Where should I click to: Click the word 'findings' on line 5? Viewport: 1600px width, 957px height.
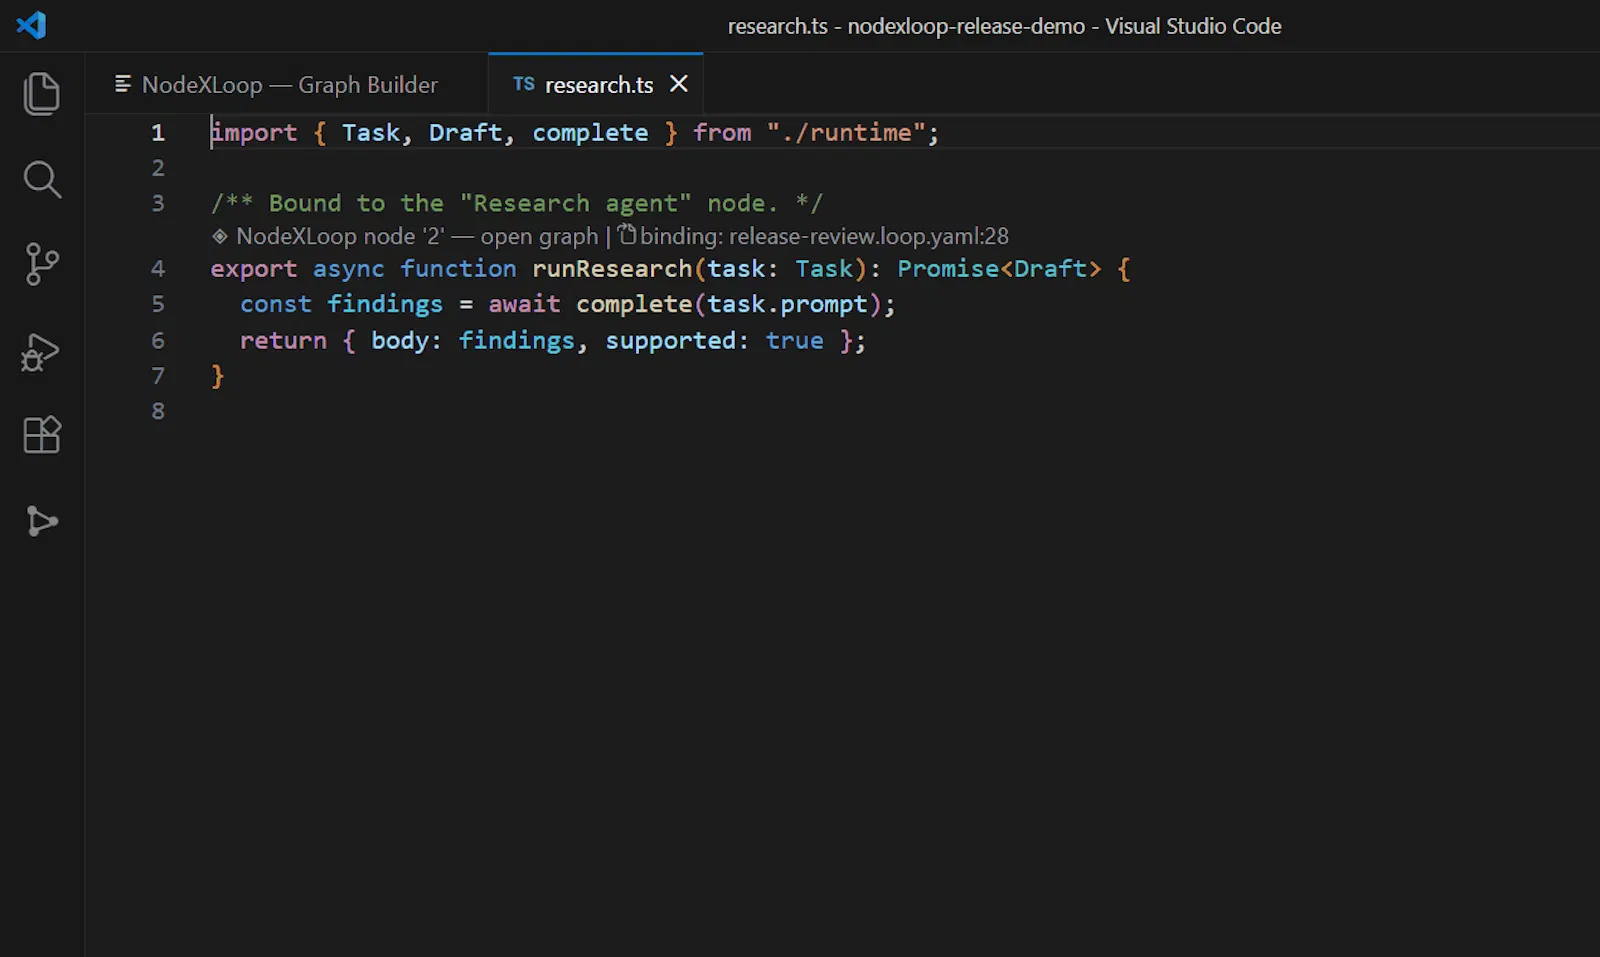click(x=385, y=304)
